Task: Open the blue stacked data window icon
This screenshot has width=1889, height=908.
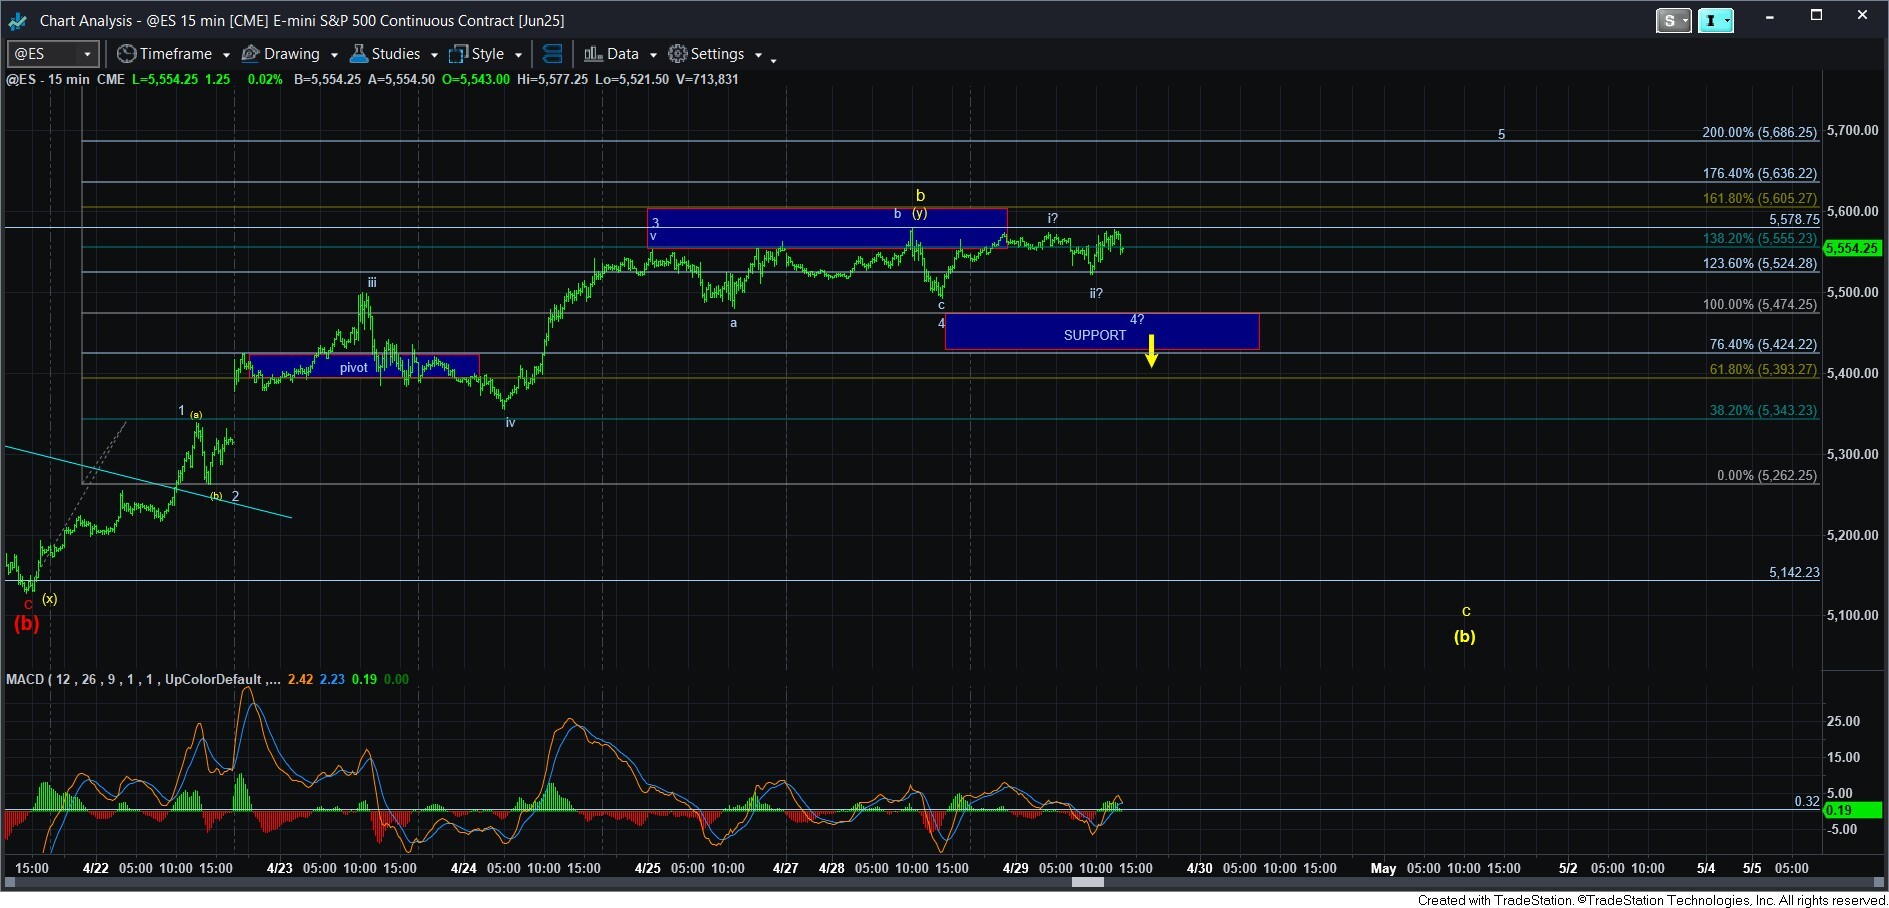Action: click(552, 54)
